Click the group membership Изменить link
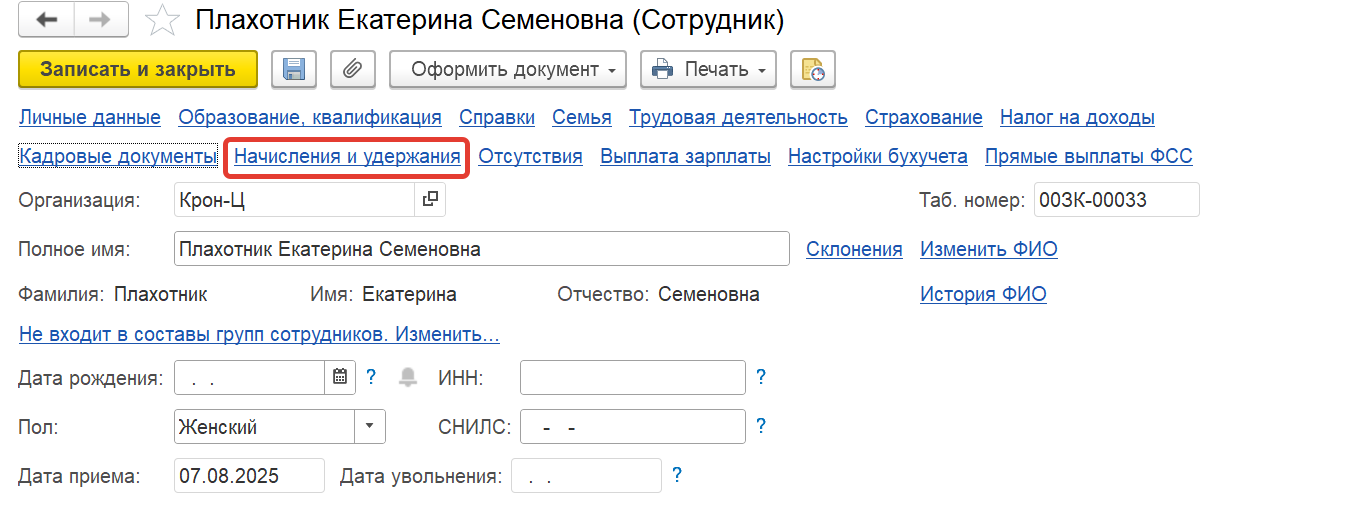The width and height of the screenshot is (1366, 505). click(260, 334)
